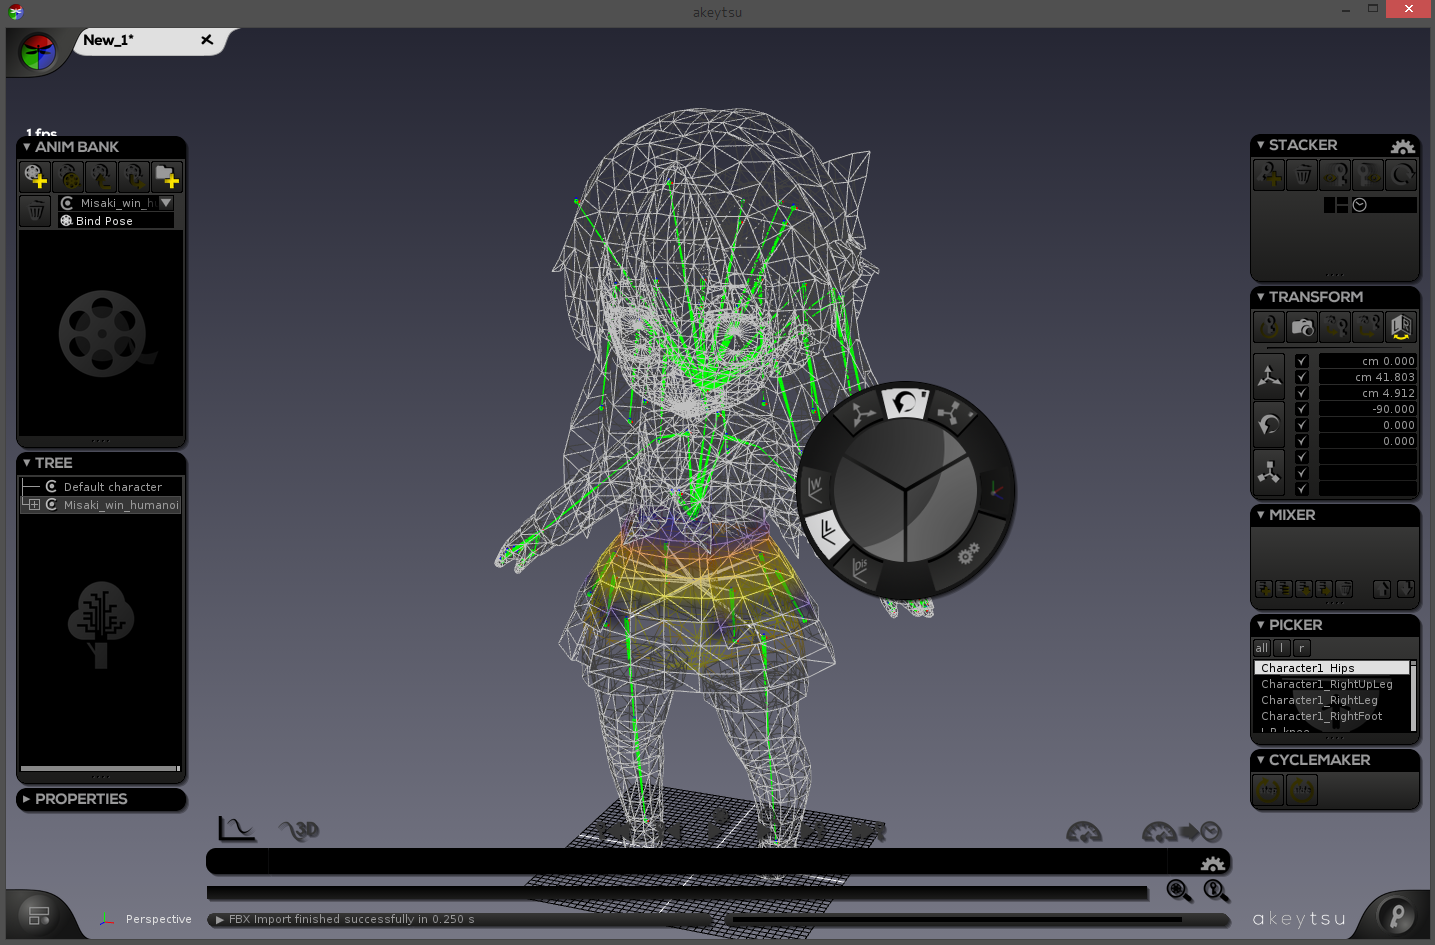Toggle checkbox beside cm 0.000
Screen dimensions: 1435x945
pos(1302,361)
